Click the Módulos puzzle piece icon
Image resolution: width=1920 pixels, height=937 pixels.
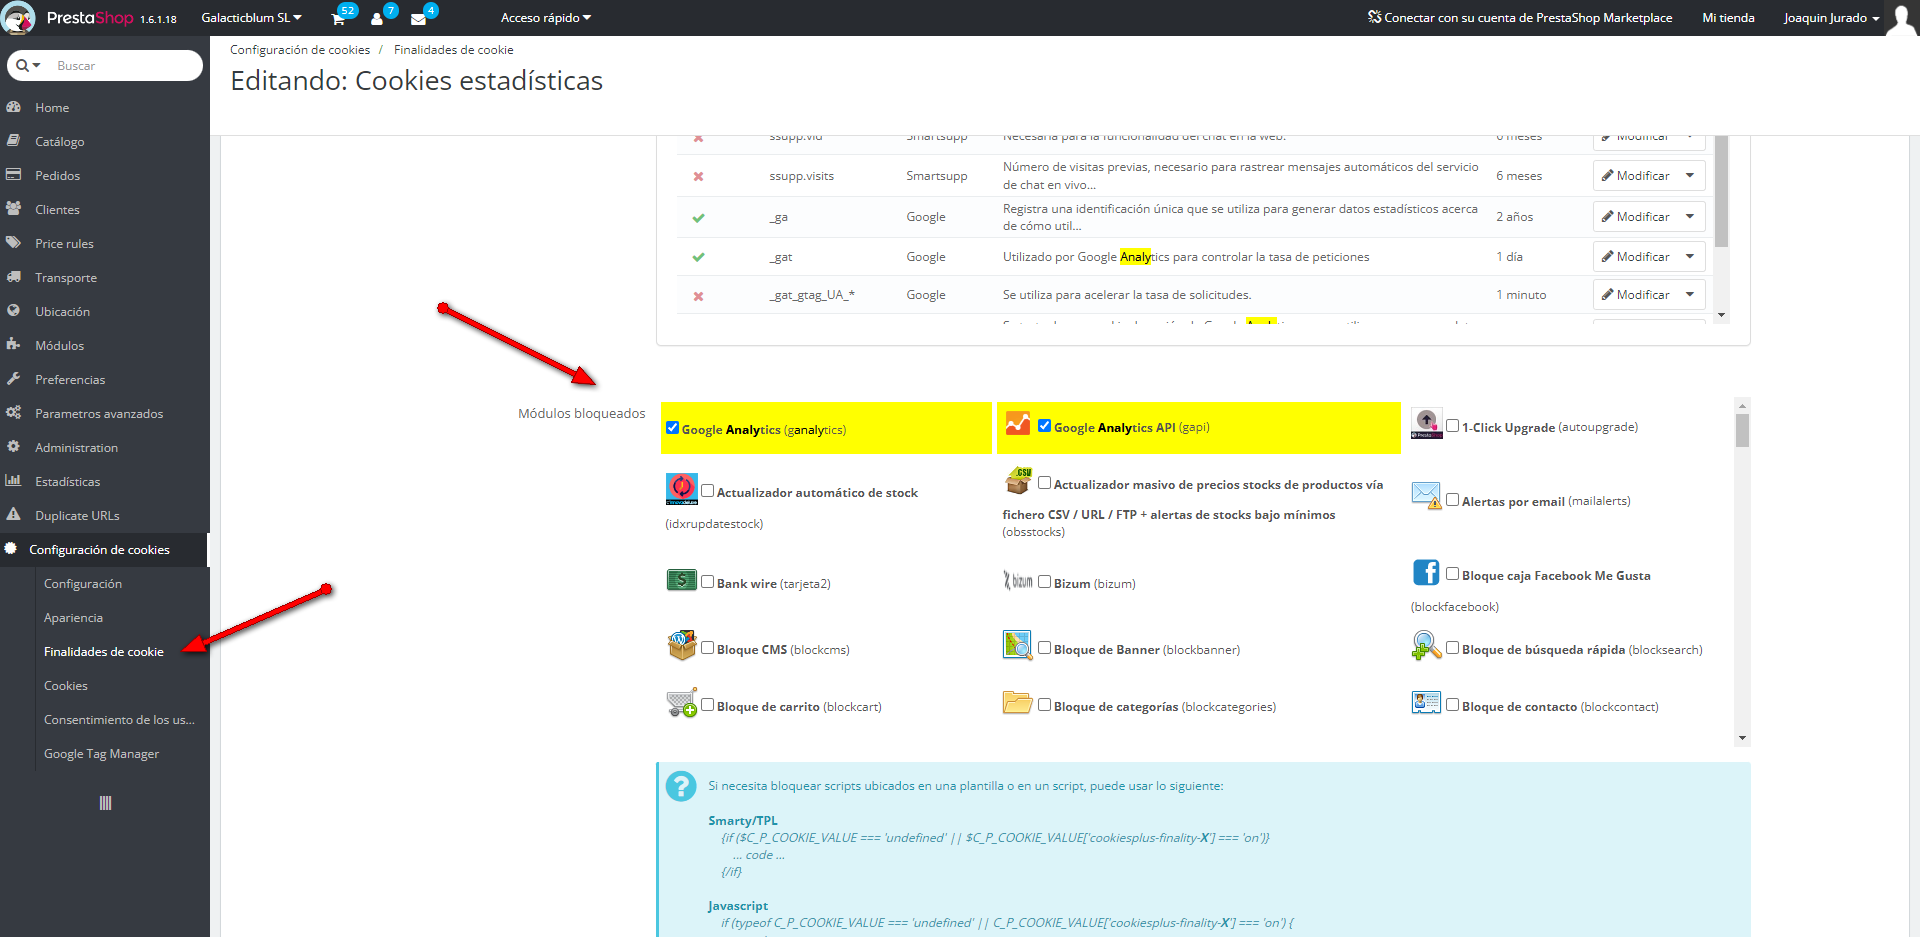coord(14,345)
